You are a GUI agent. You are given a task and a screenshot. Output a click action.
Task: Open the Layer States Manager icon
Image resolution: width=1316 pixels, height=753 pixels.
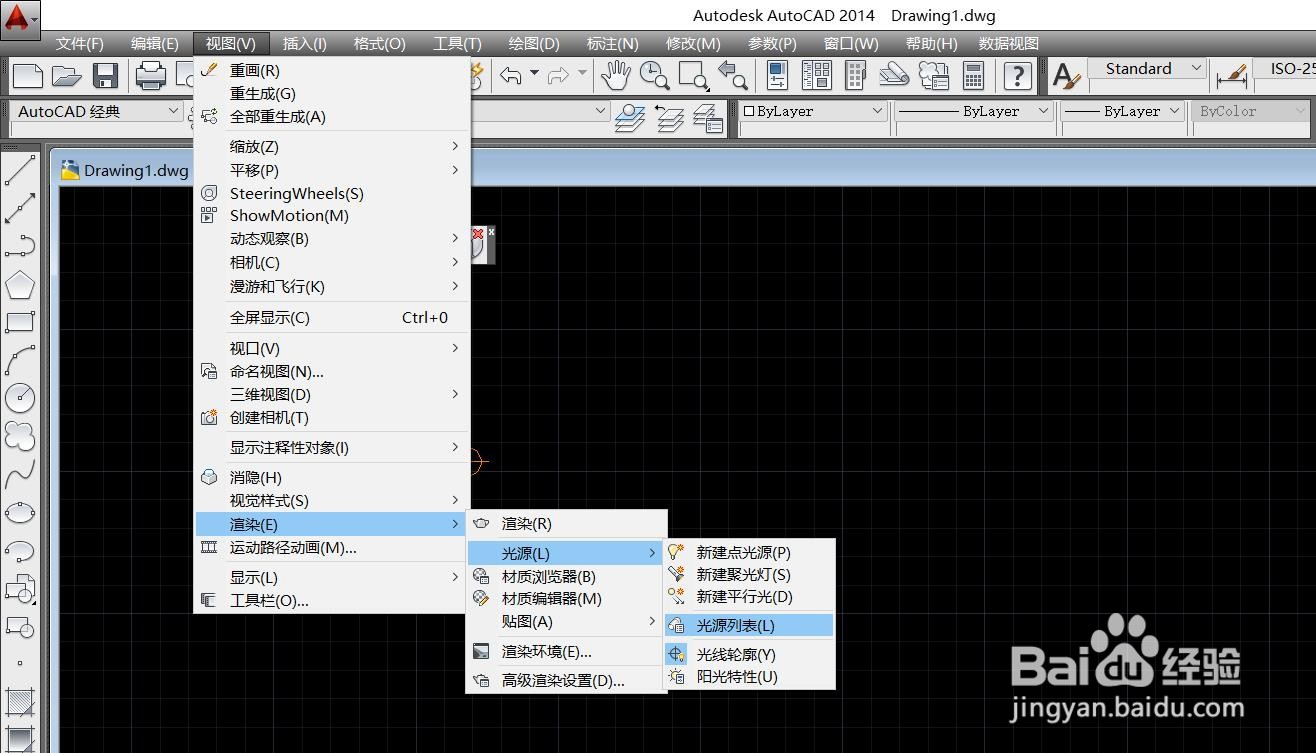click(x=708, y=118)
